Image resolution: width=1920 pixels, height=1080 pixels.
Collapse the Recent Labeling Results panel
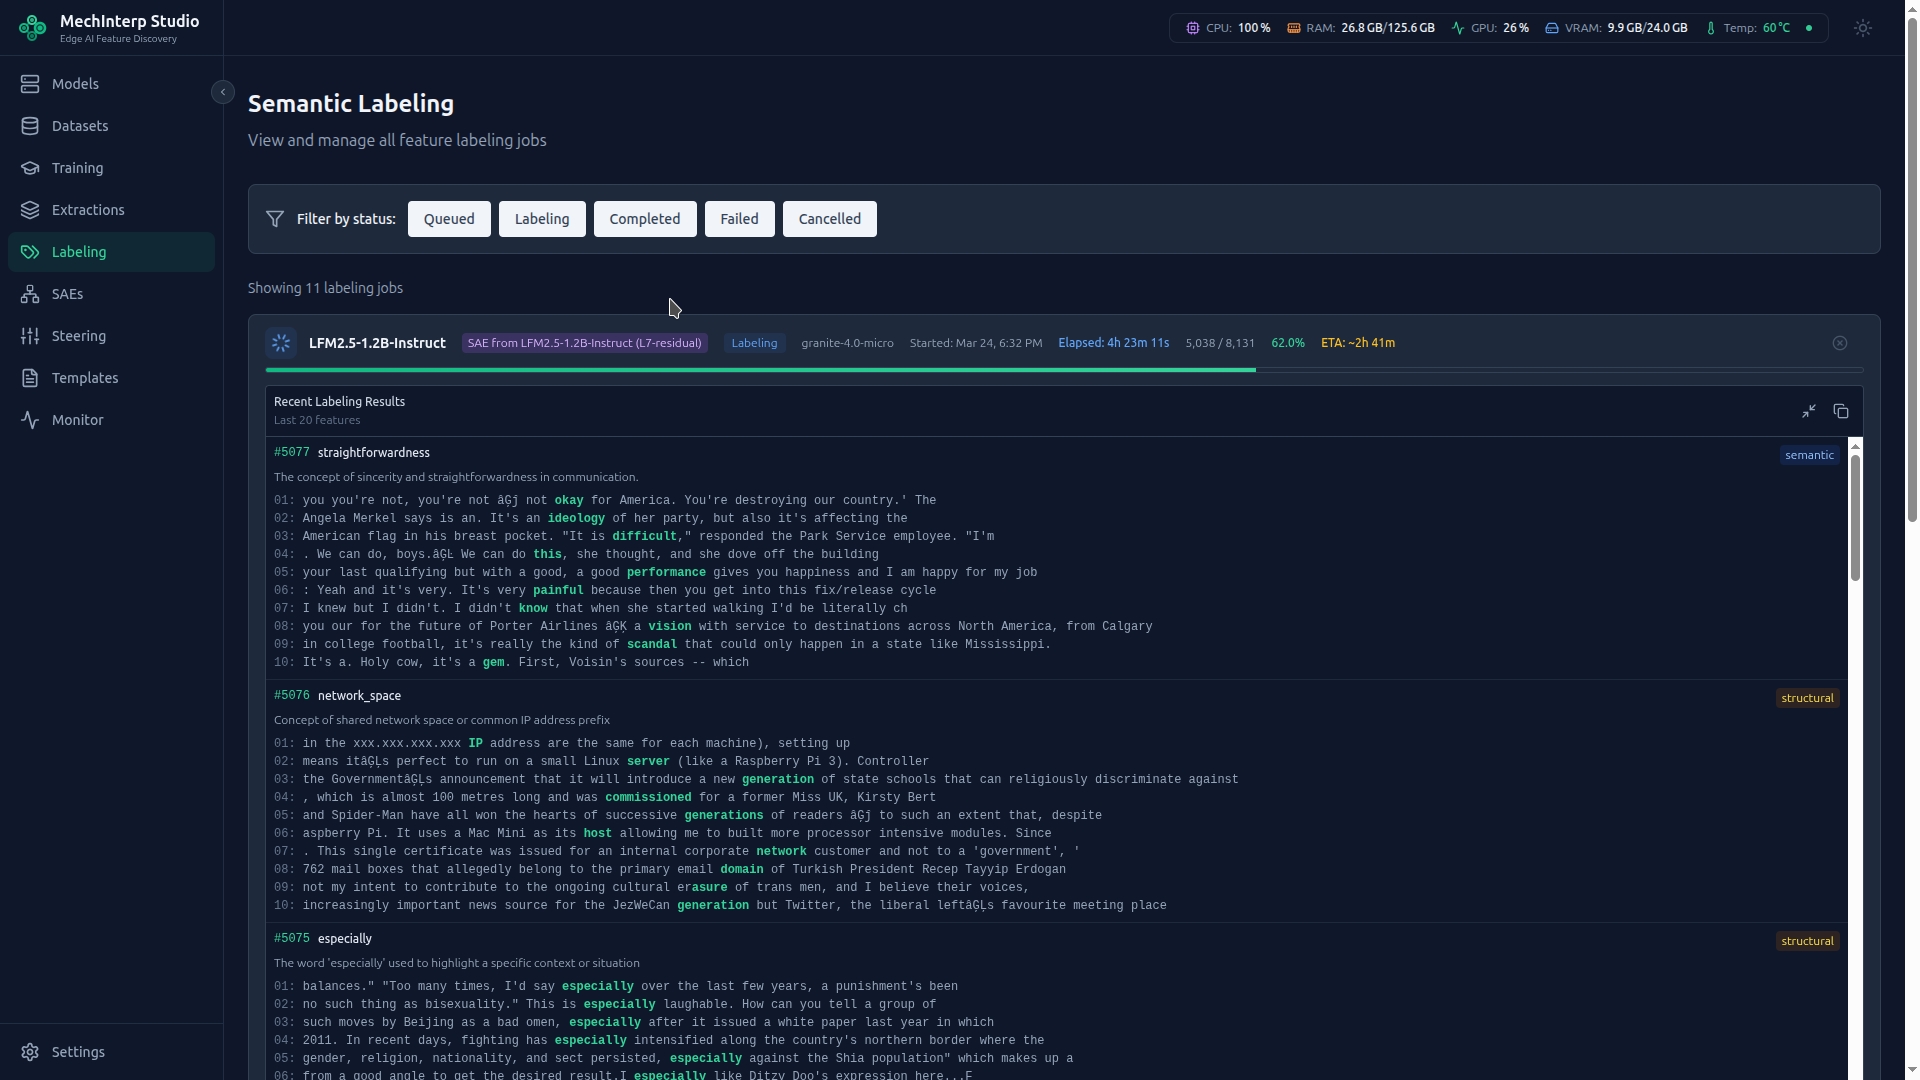1809,411
